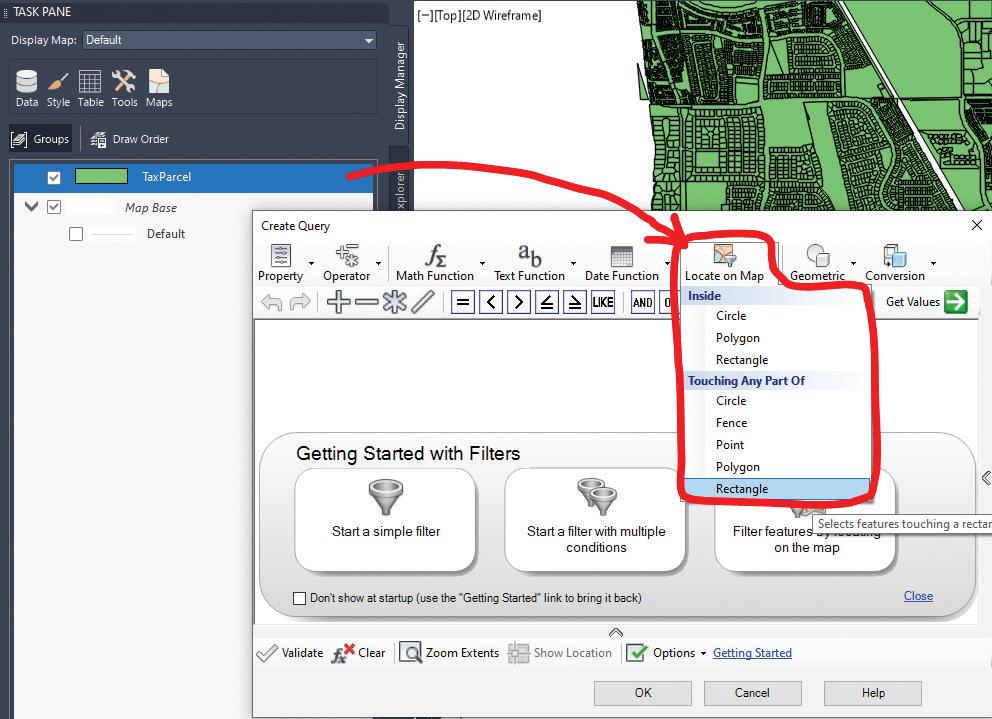Open the Text Function dropdown arrow

tap(573, 263)
